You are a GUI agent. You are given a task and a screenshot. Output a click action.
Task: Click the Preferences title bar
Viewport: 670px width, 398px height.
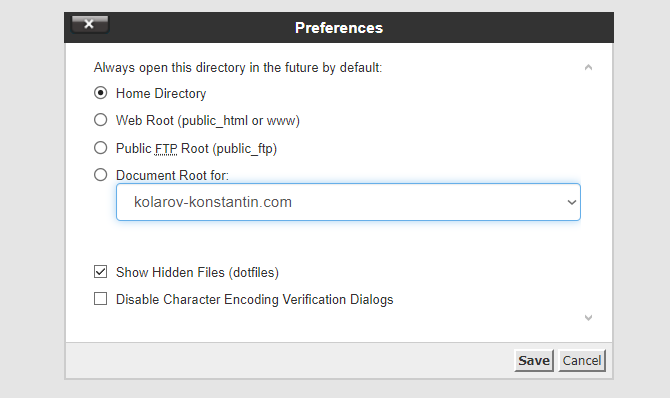pyautogui.click(x=339, y=28)
